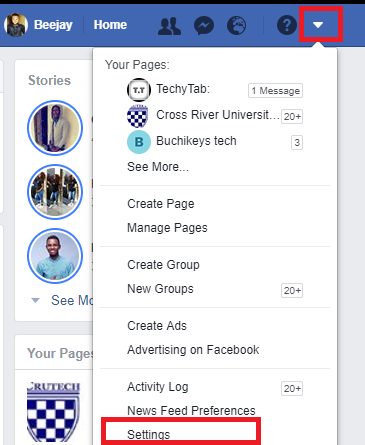Viewport: 365px width, 445px height.
Task: Go to the Home link
Action: pyautogui.click(x=110, y=25)
